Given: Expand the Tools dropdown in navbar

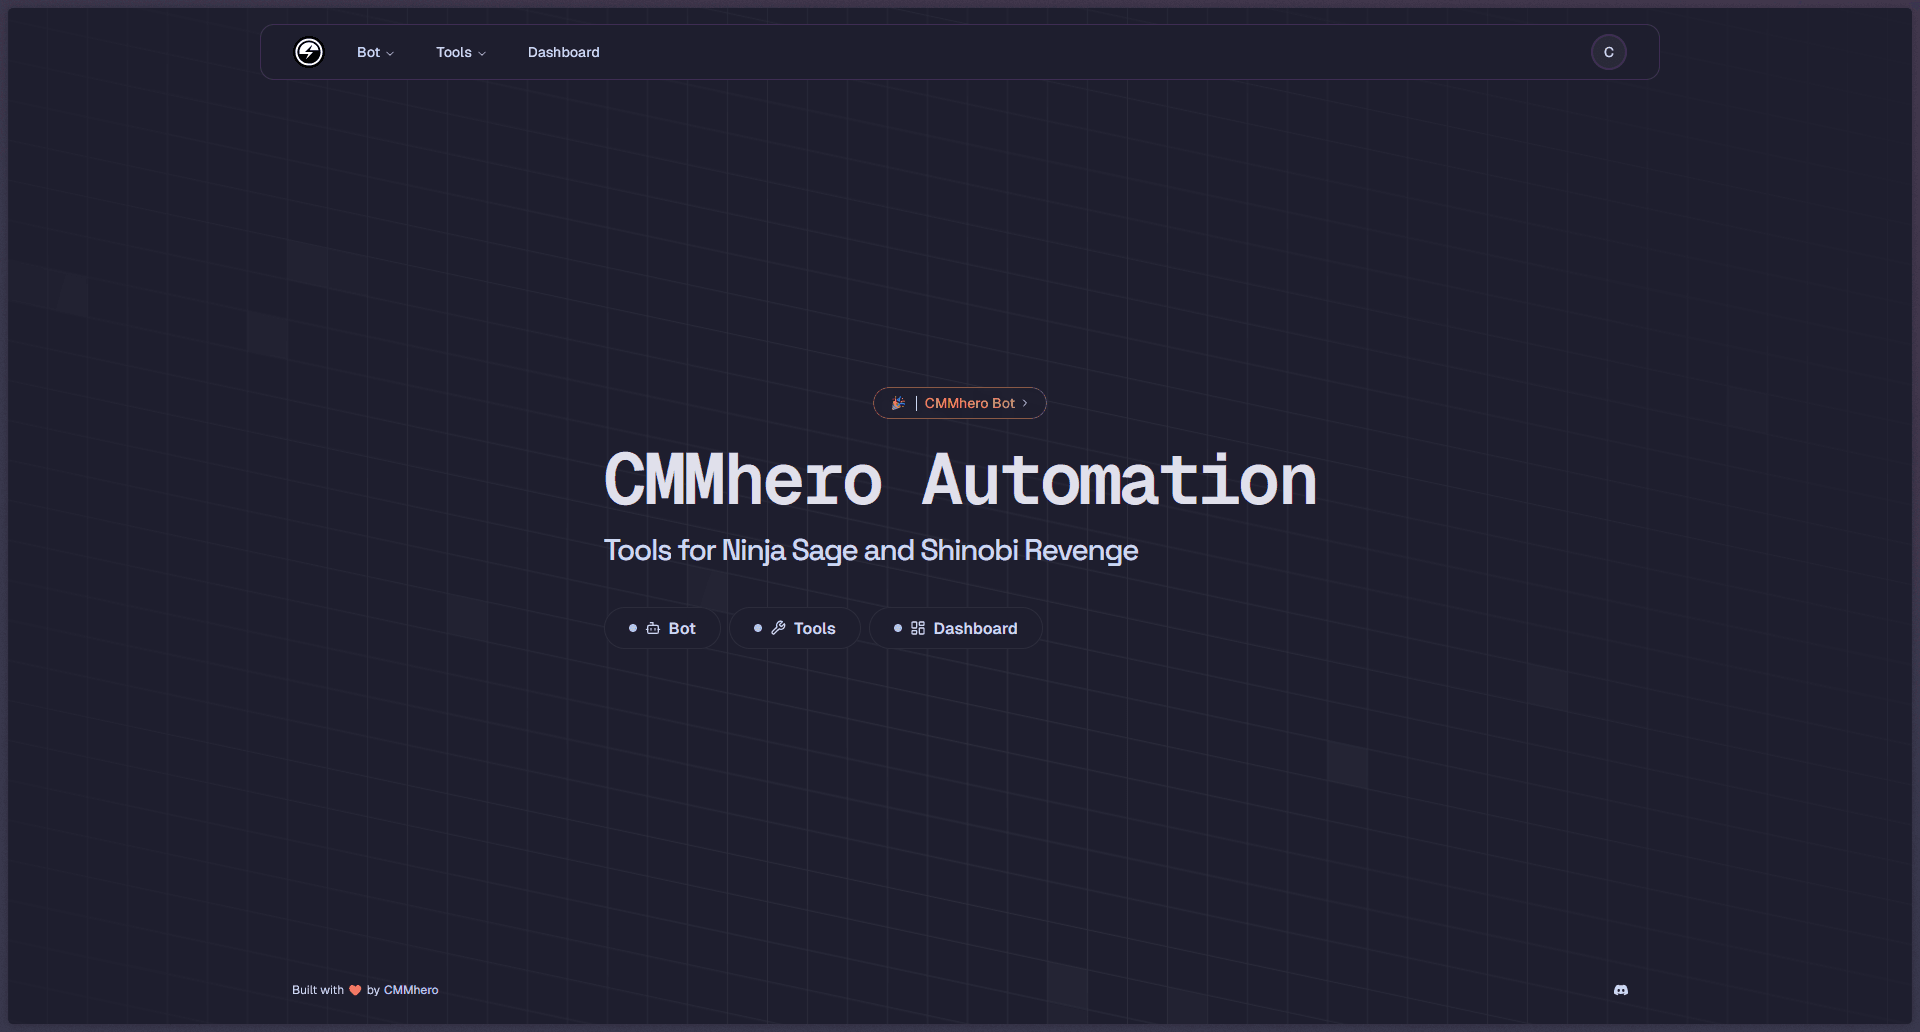Looking at the screenshot, I should click(x=460, y=52).
